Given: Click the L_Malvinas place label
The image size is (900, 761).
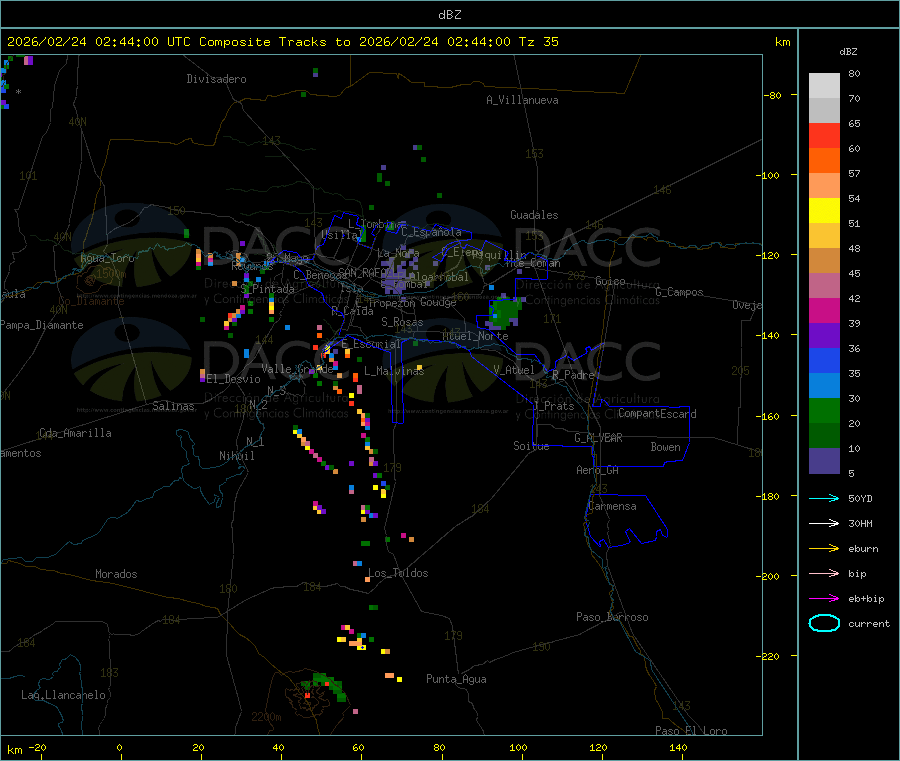Looking at the screenshot, I should coord(394,371).
